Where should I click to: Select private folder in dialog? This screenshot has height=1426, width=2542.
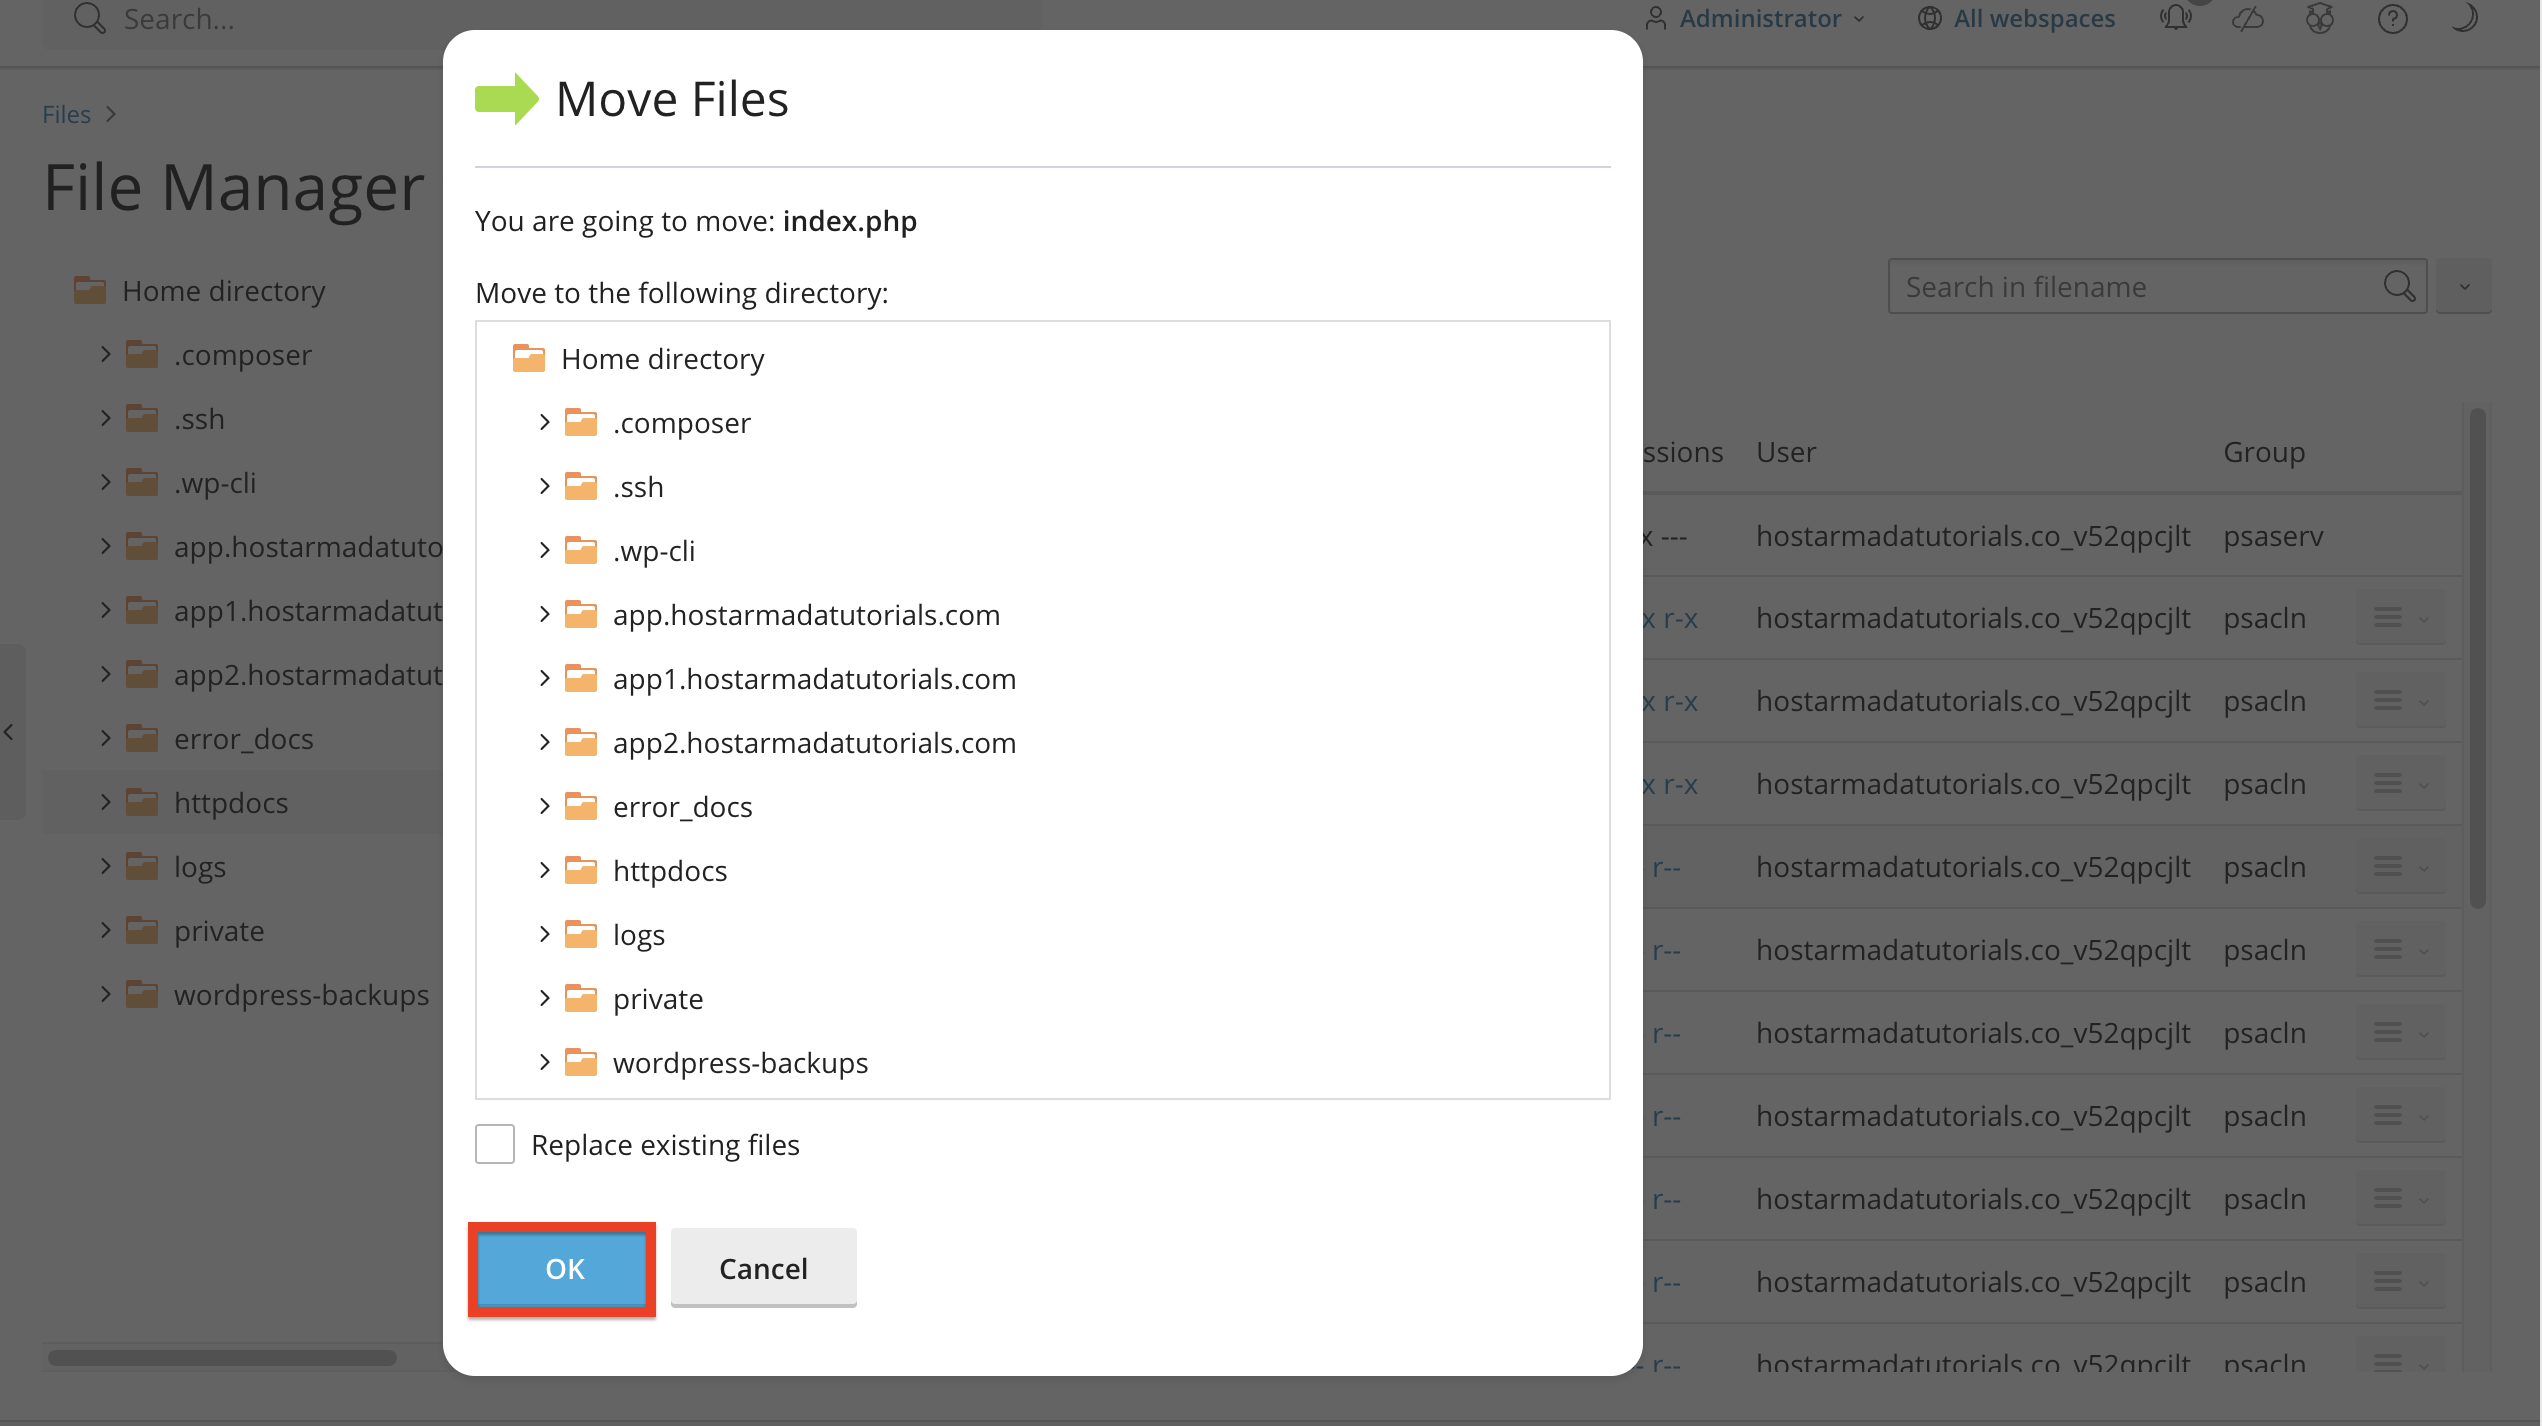[658, 999]
